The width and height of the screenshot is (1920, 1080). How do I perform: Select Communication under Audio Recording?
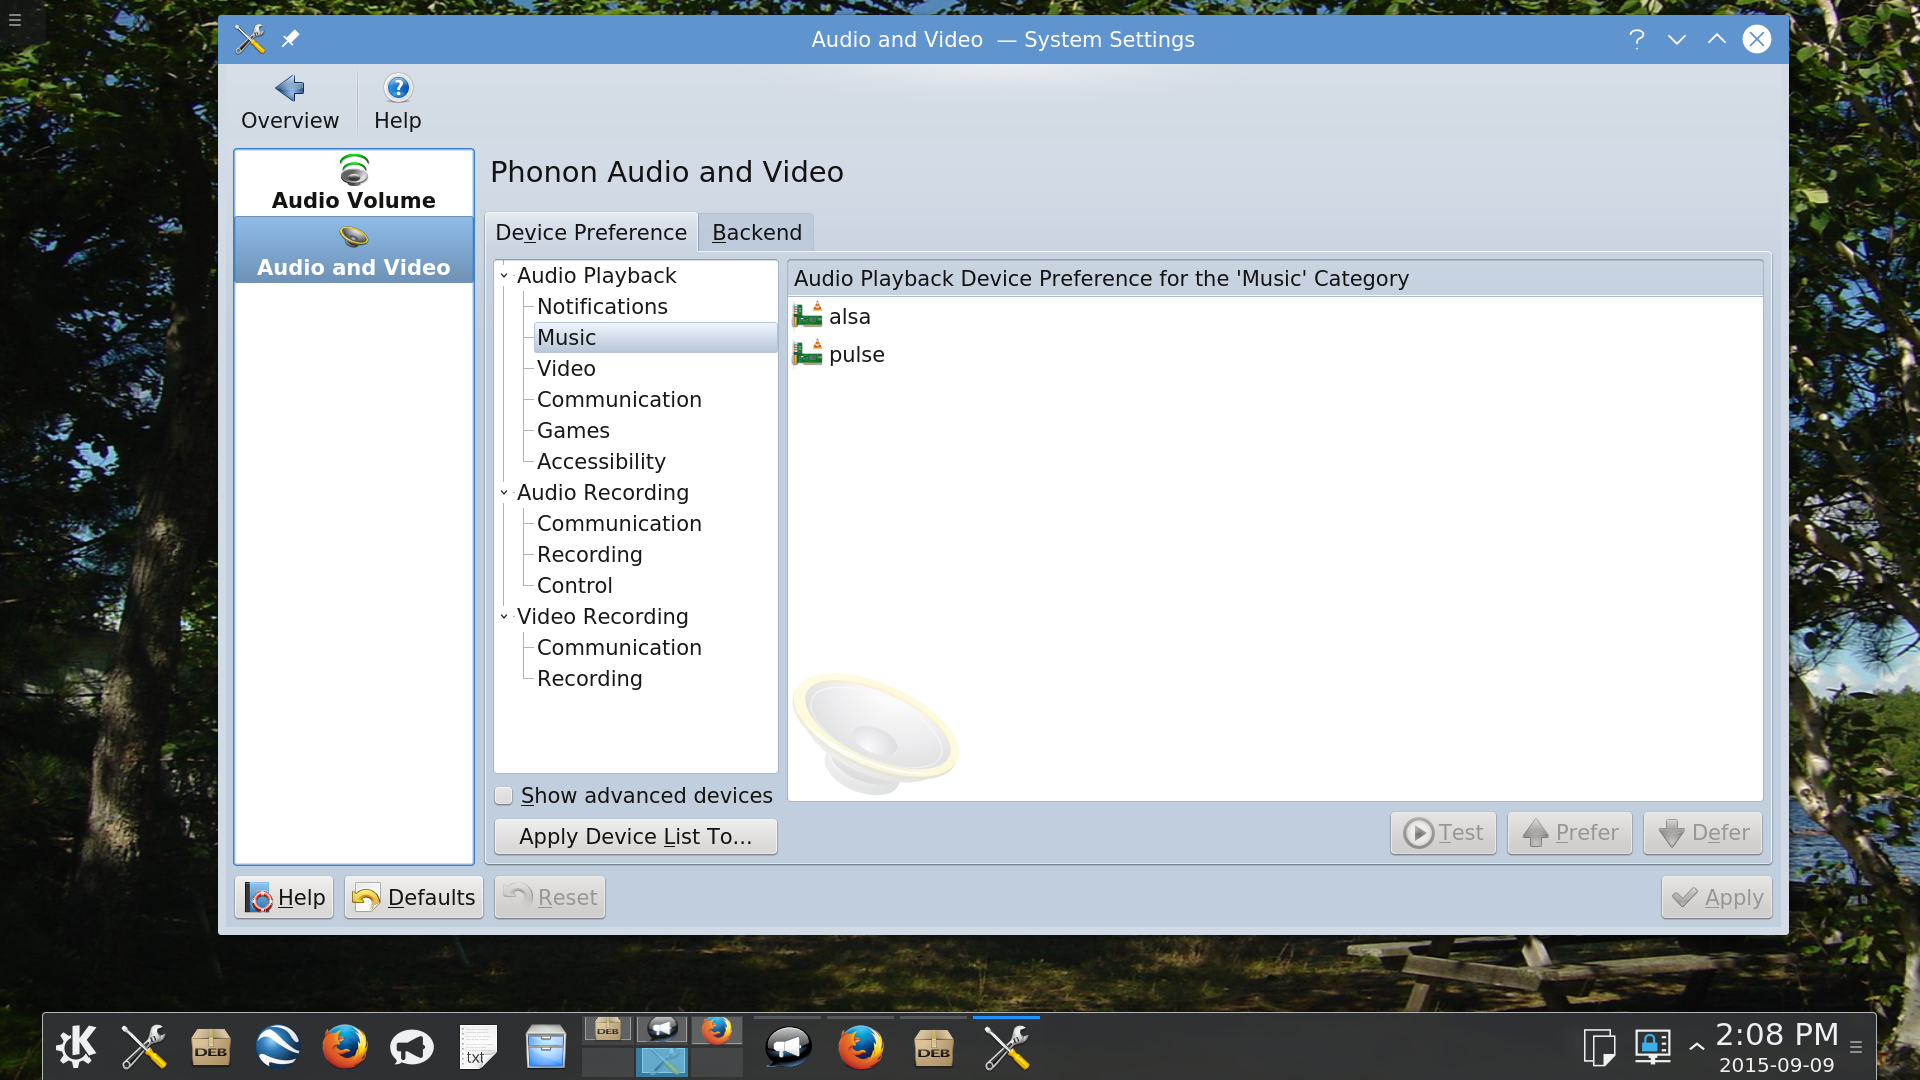tap(619, 523)
